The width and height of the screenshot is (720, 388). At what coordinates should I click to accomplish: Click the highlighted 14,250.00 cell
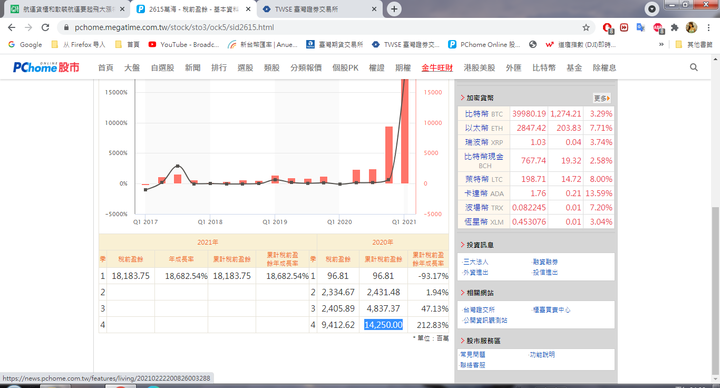tap(383, 325)
